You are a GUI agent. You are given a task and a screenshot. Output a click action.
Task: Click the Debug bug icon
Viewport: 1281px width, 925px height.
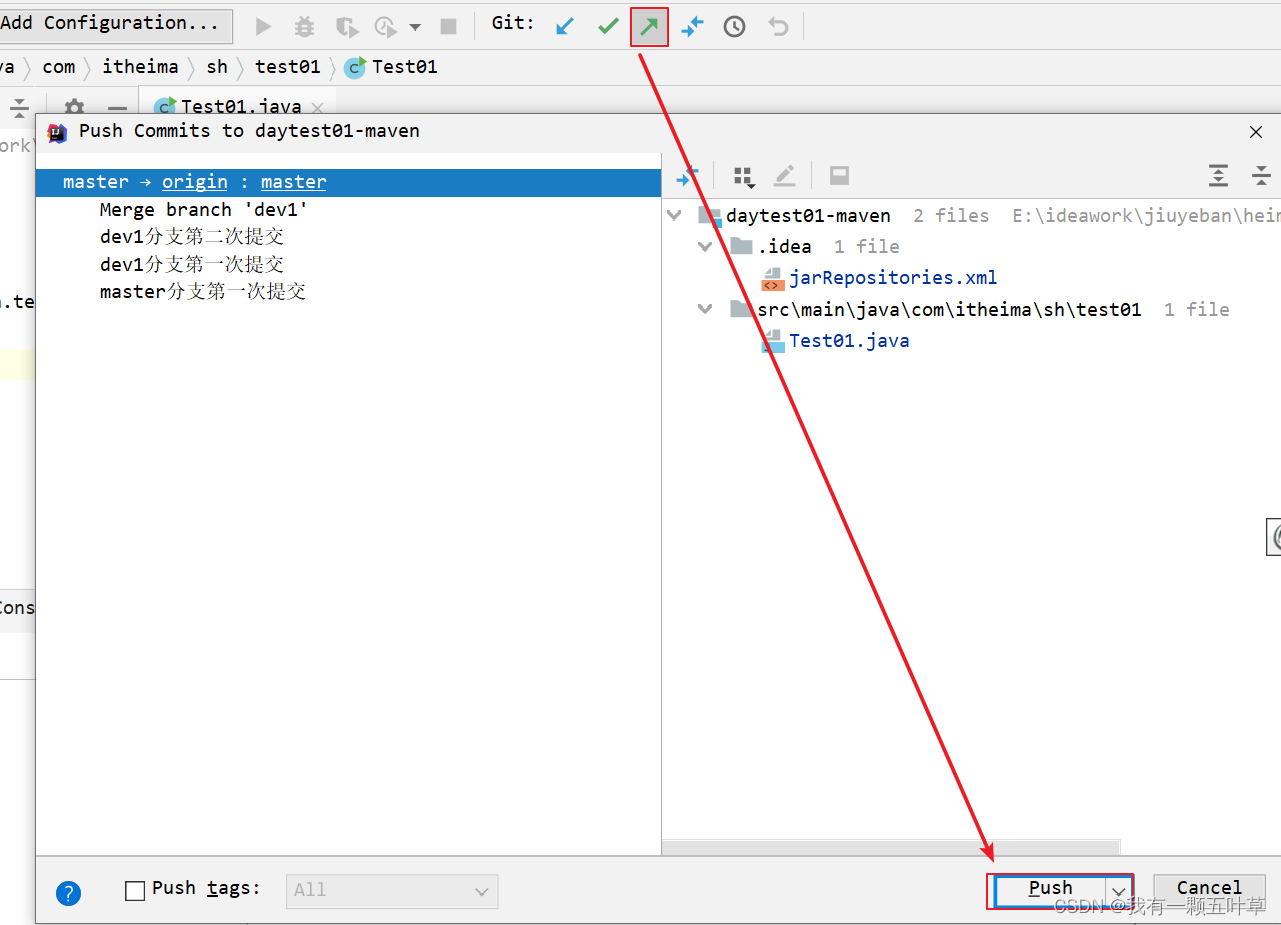point(304,26)
